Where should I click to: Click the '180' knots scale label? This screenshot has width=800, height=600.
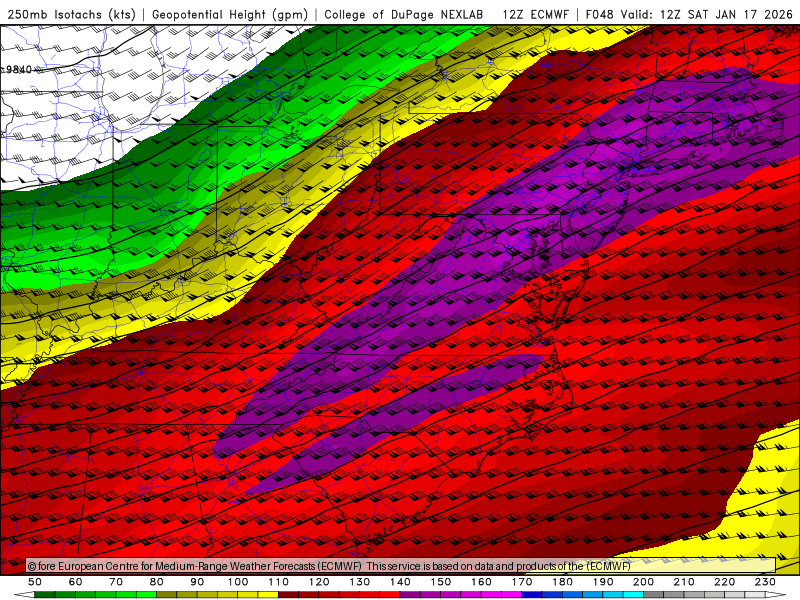(x=562, y=582)
